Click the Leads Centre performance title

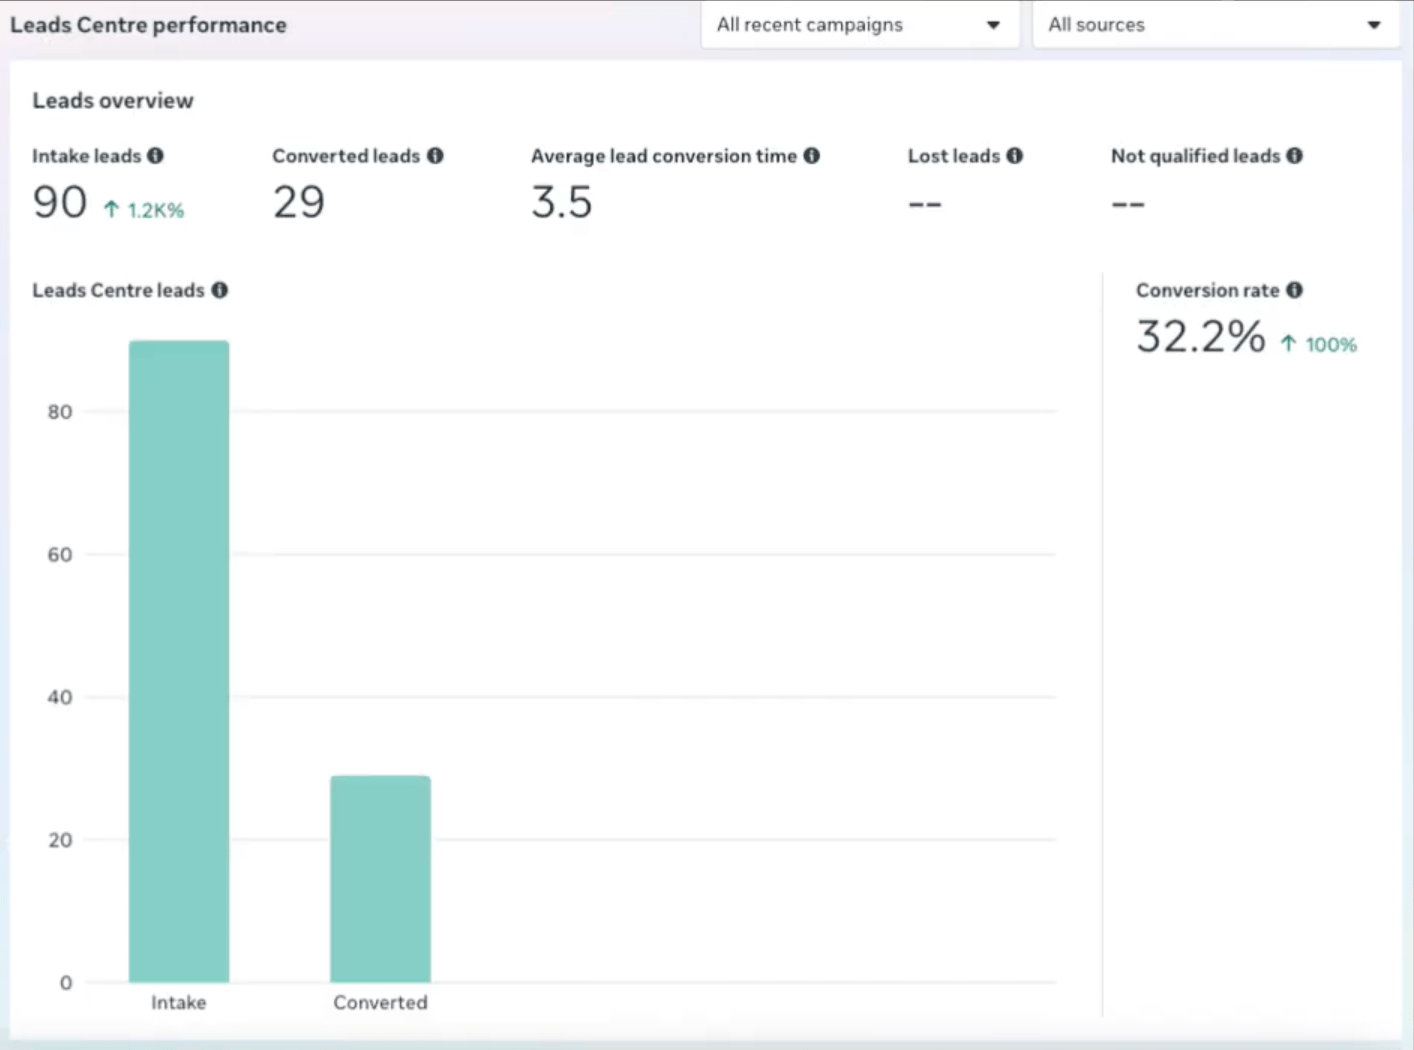[x=148, y=25]
